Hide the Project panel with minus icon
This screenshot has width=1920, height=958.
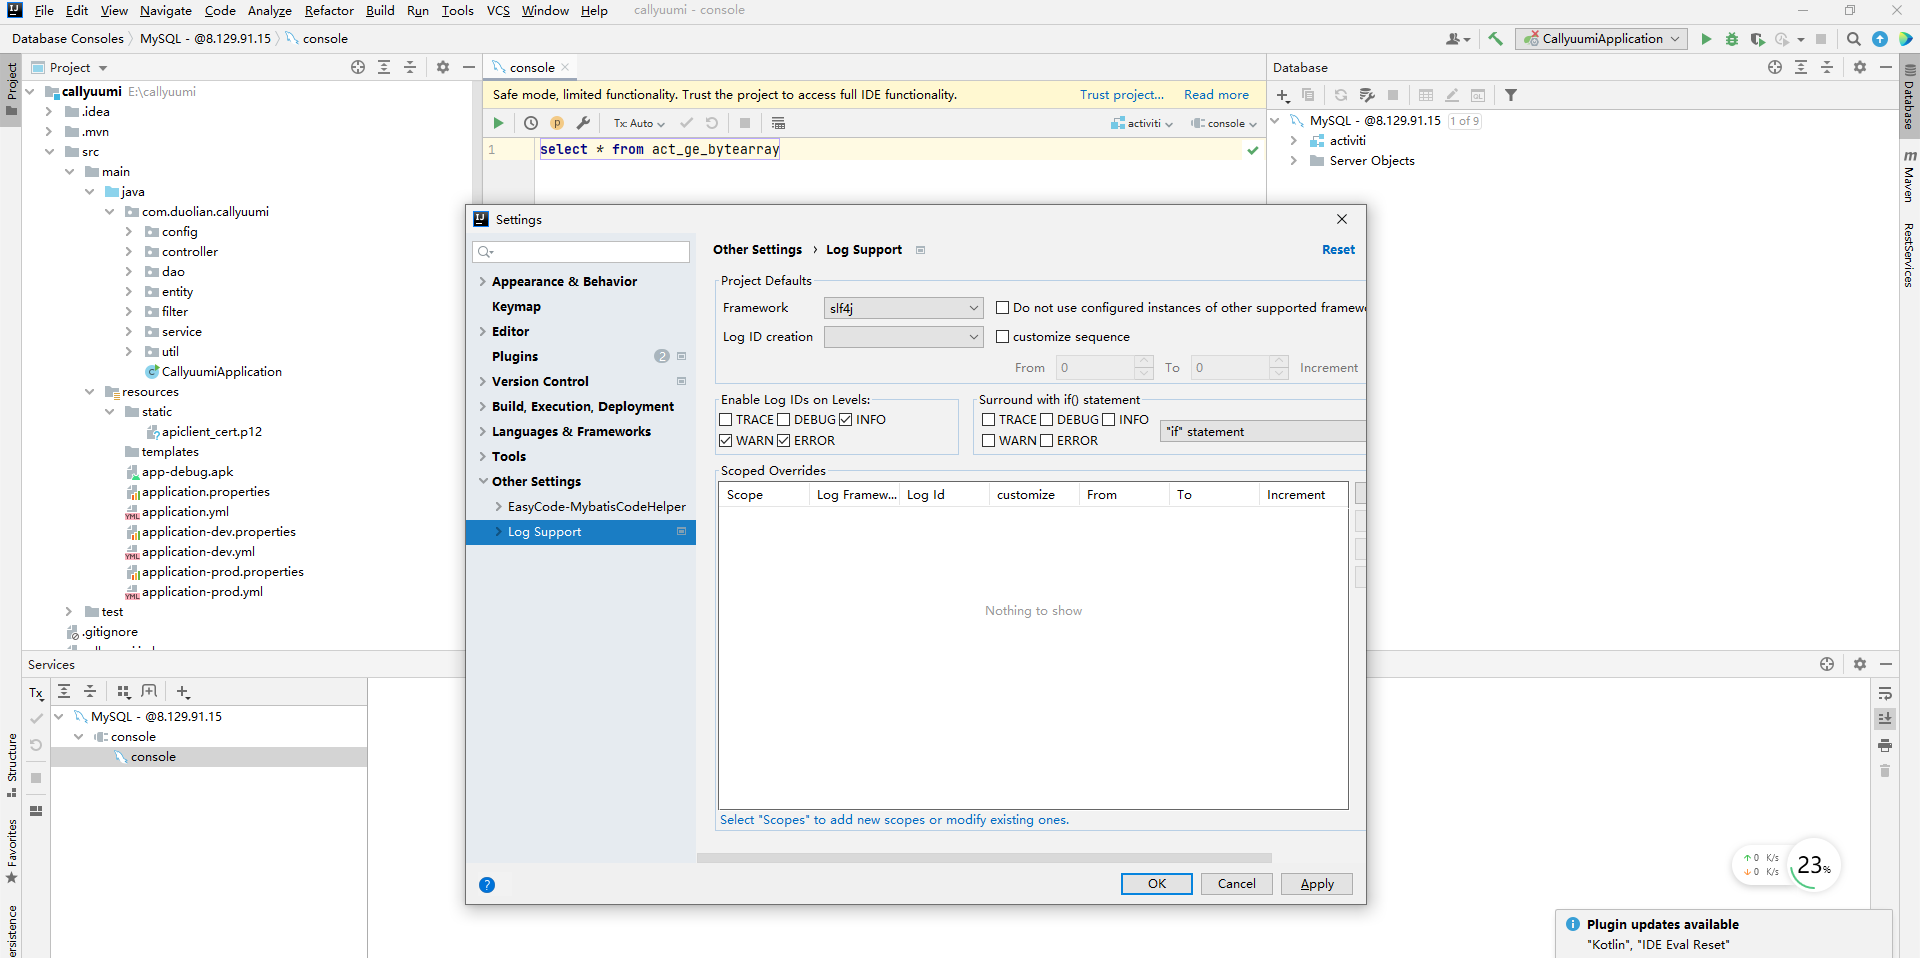point(469,67)
